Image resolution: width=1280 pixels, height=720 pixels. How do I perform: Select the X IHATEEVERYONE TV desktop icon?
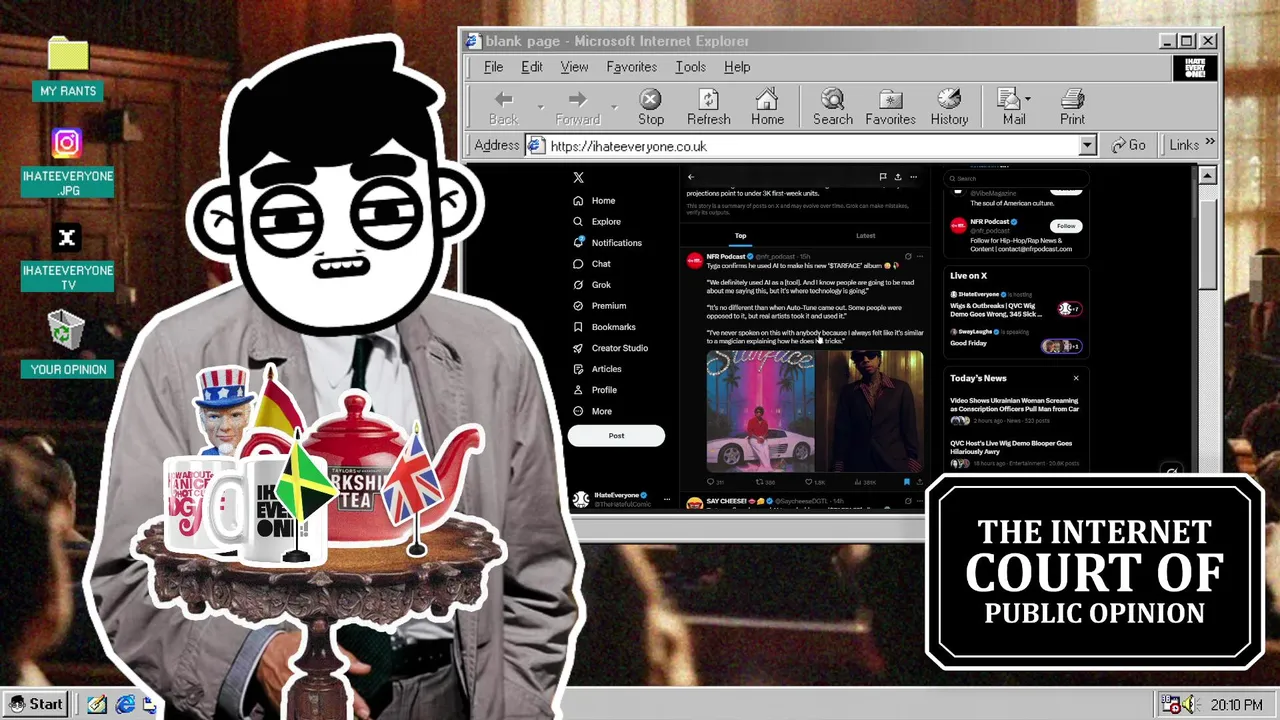tap(67, 257)
